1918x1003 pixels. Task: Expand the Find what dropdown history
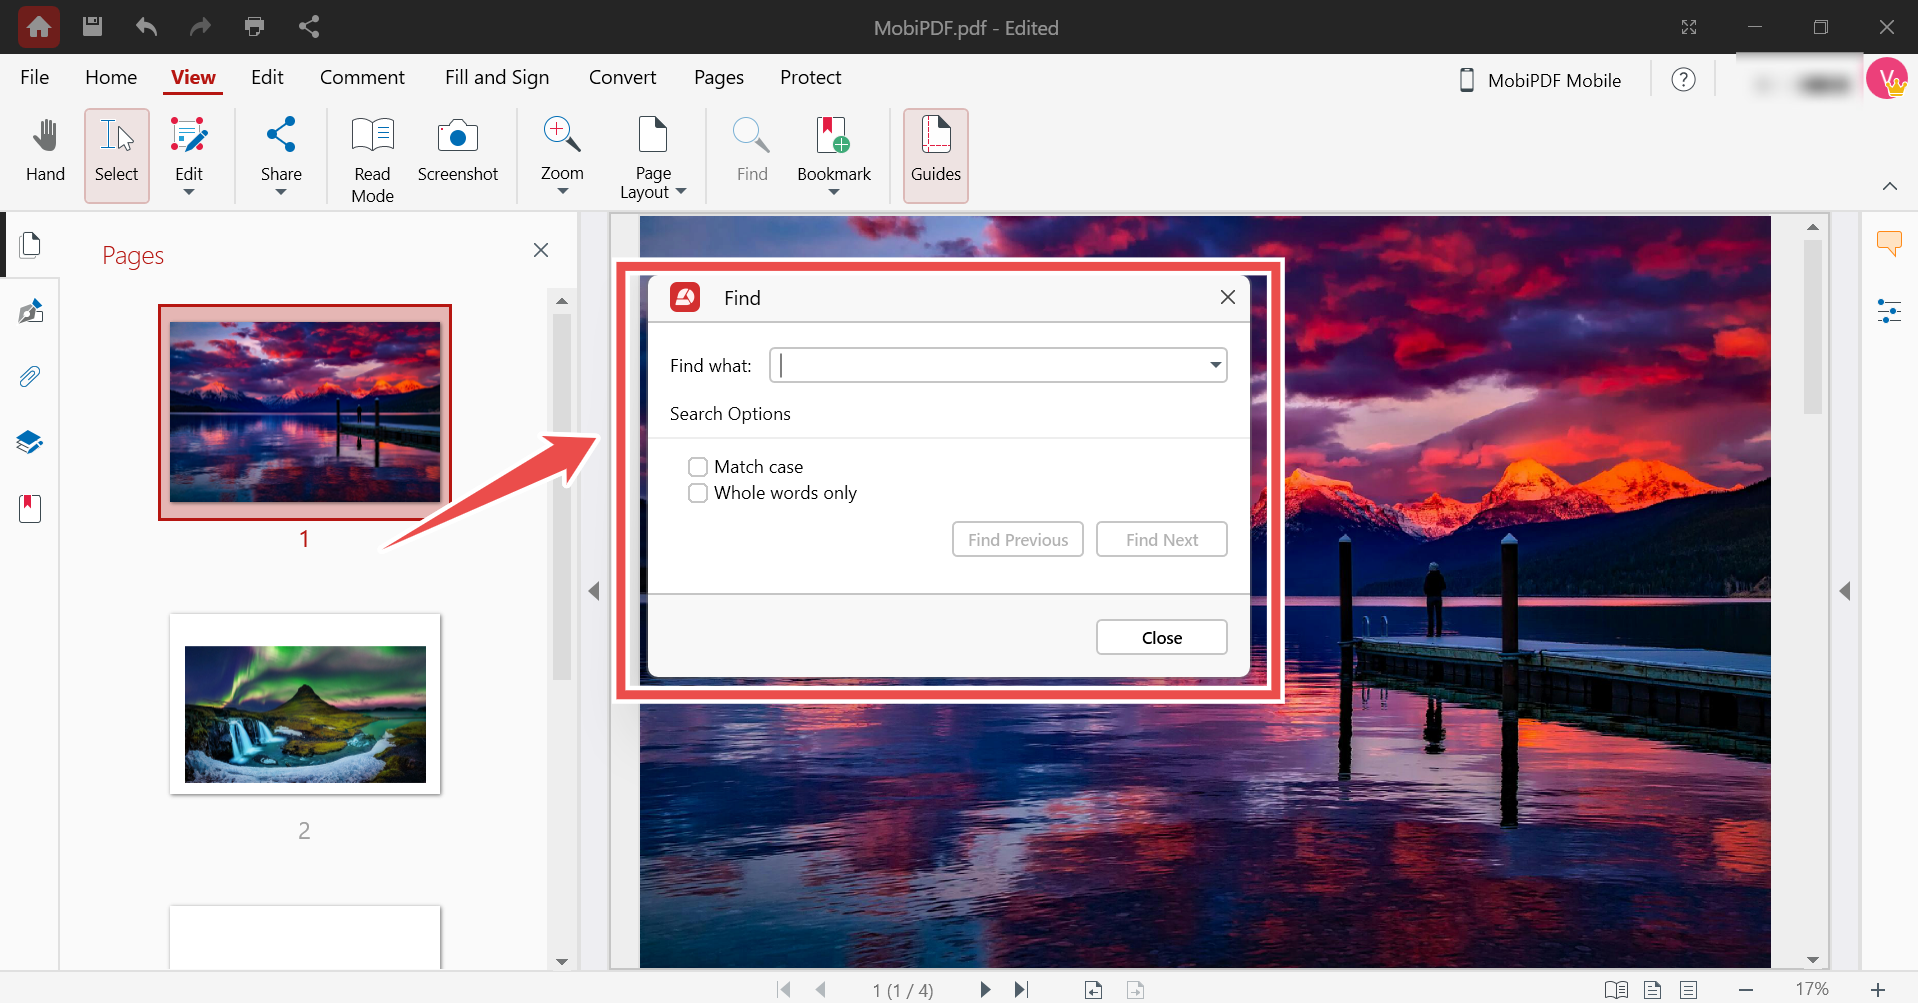click(x=1215, y=365)
